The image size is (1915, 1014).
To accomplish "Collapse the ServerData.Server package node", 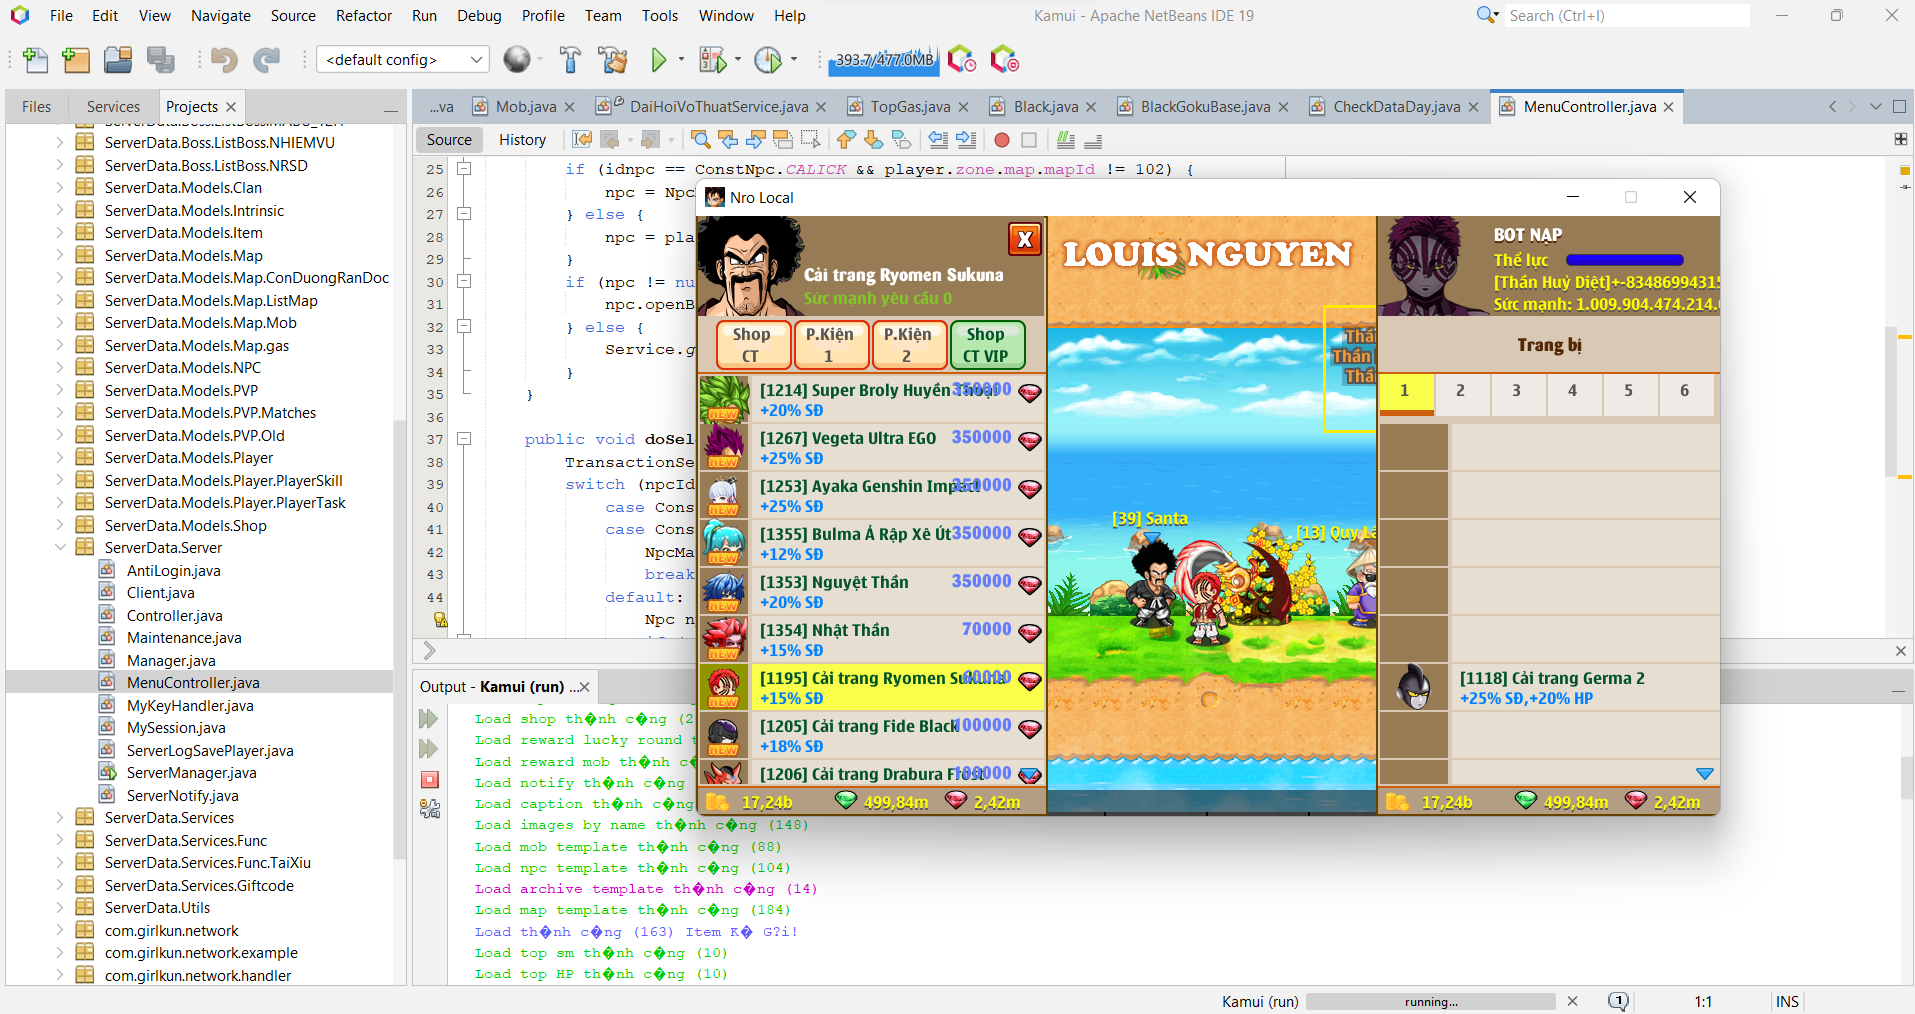I will (x=60, y=548).
